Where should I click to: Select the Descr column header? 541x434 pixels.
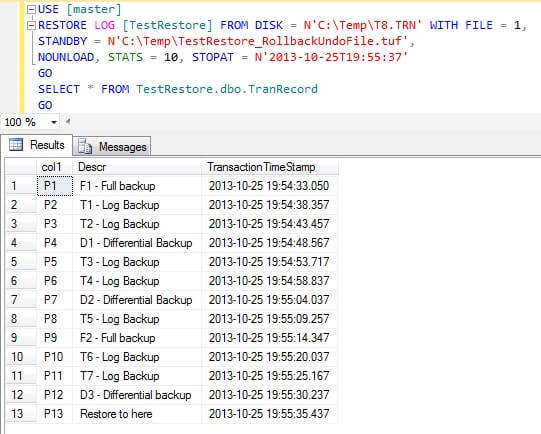(x=137, y=167)
